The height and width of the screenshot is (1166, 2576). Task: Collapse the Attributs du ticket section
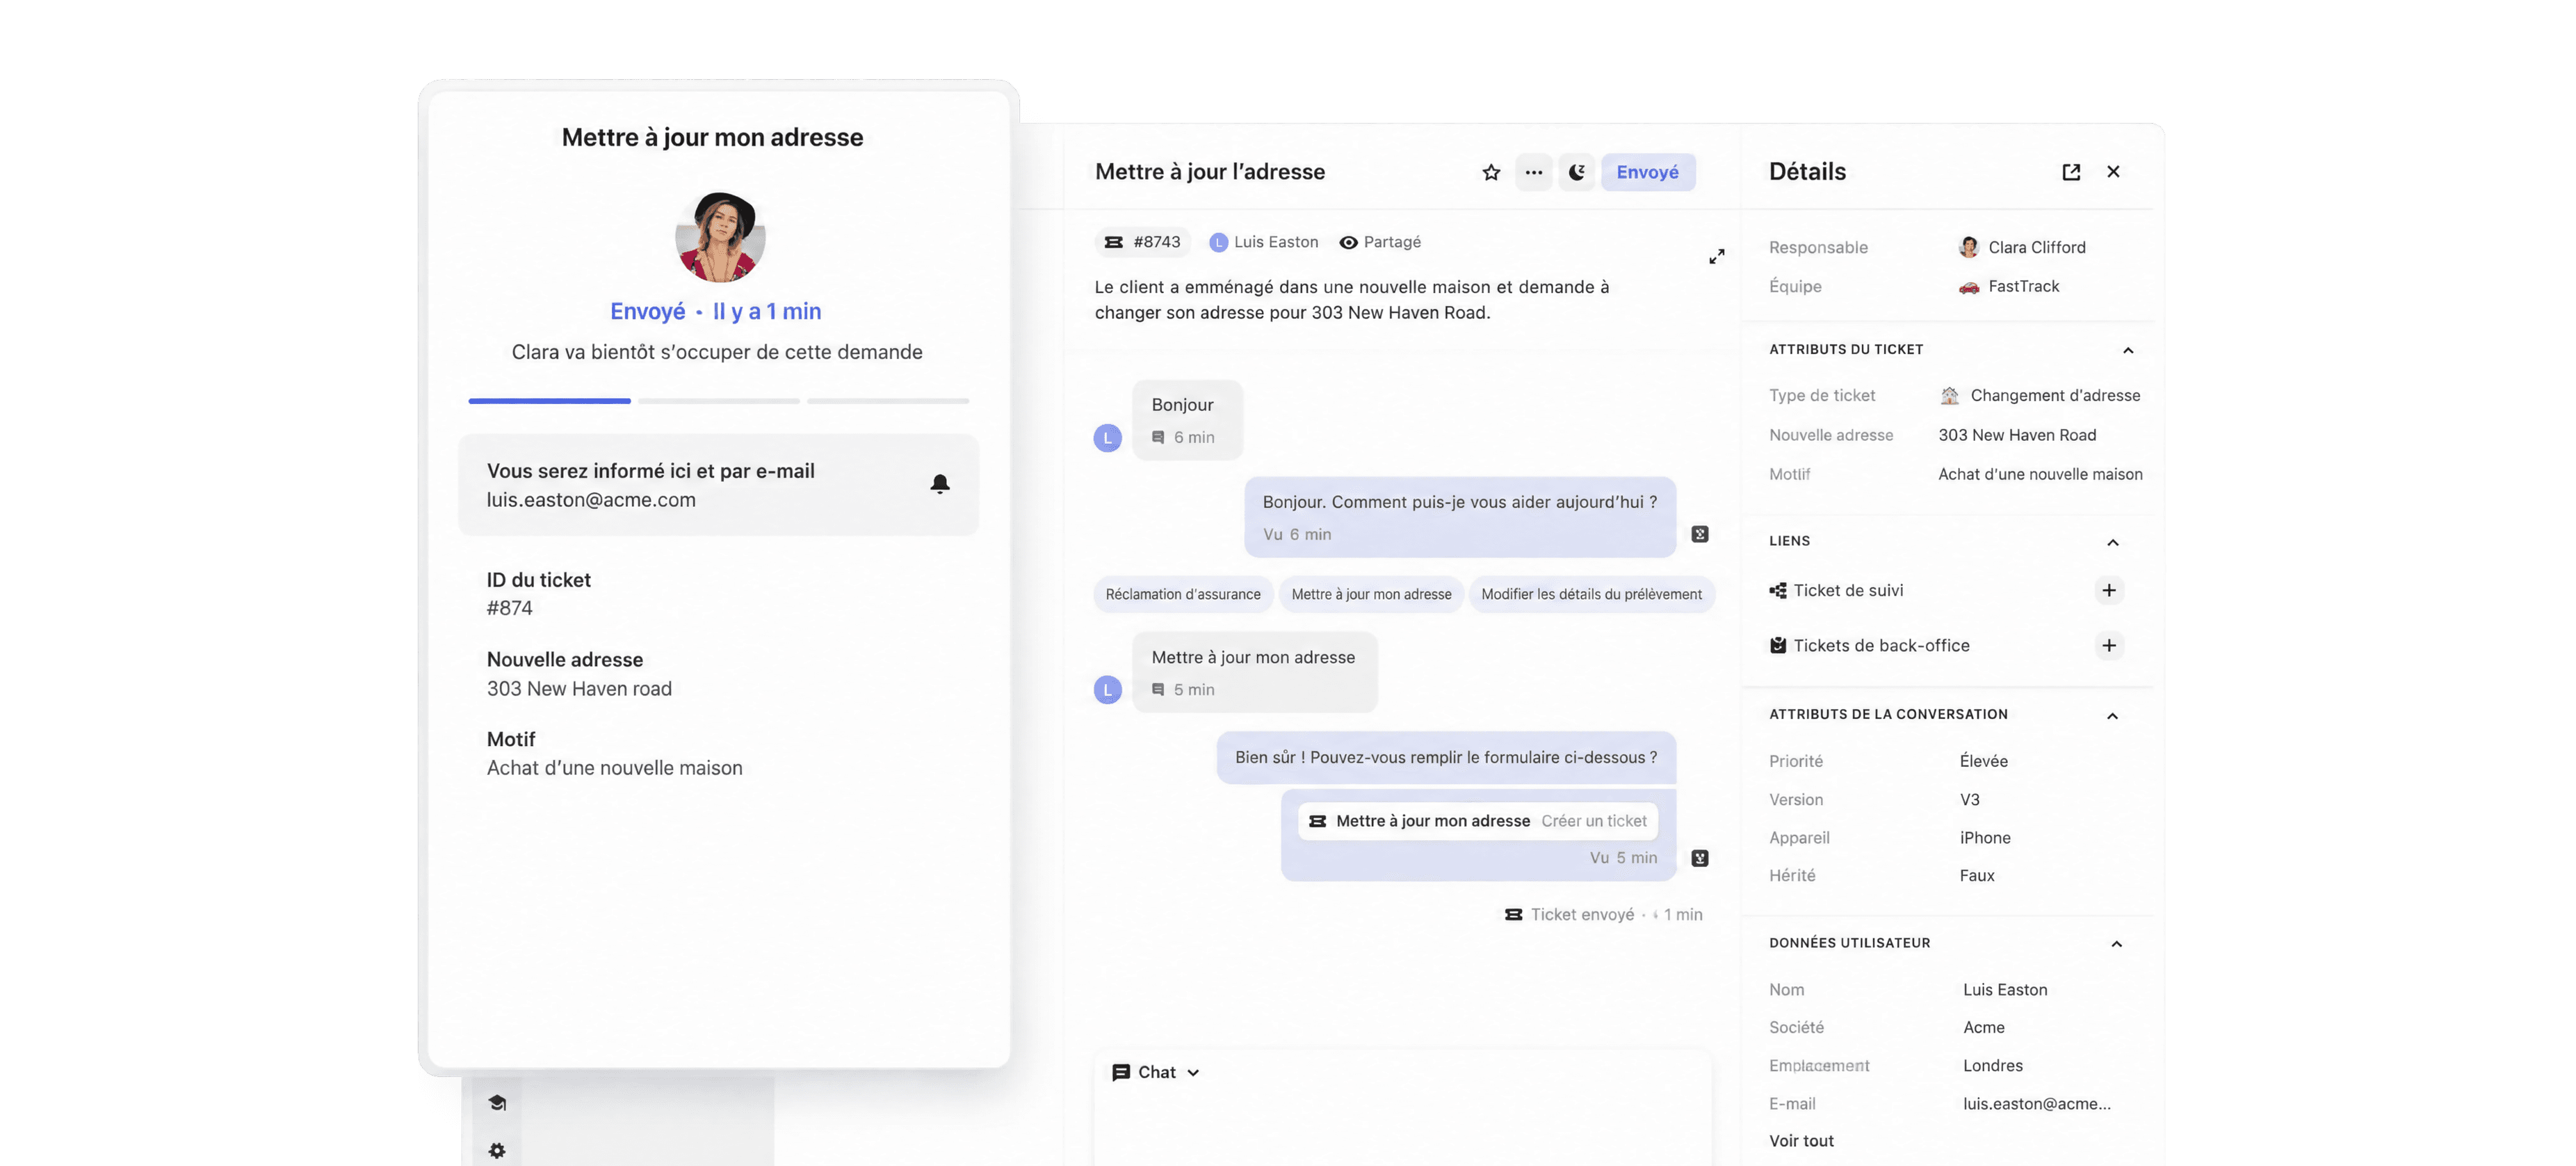2128,350
